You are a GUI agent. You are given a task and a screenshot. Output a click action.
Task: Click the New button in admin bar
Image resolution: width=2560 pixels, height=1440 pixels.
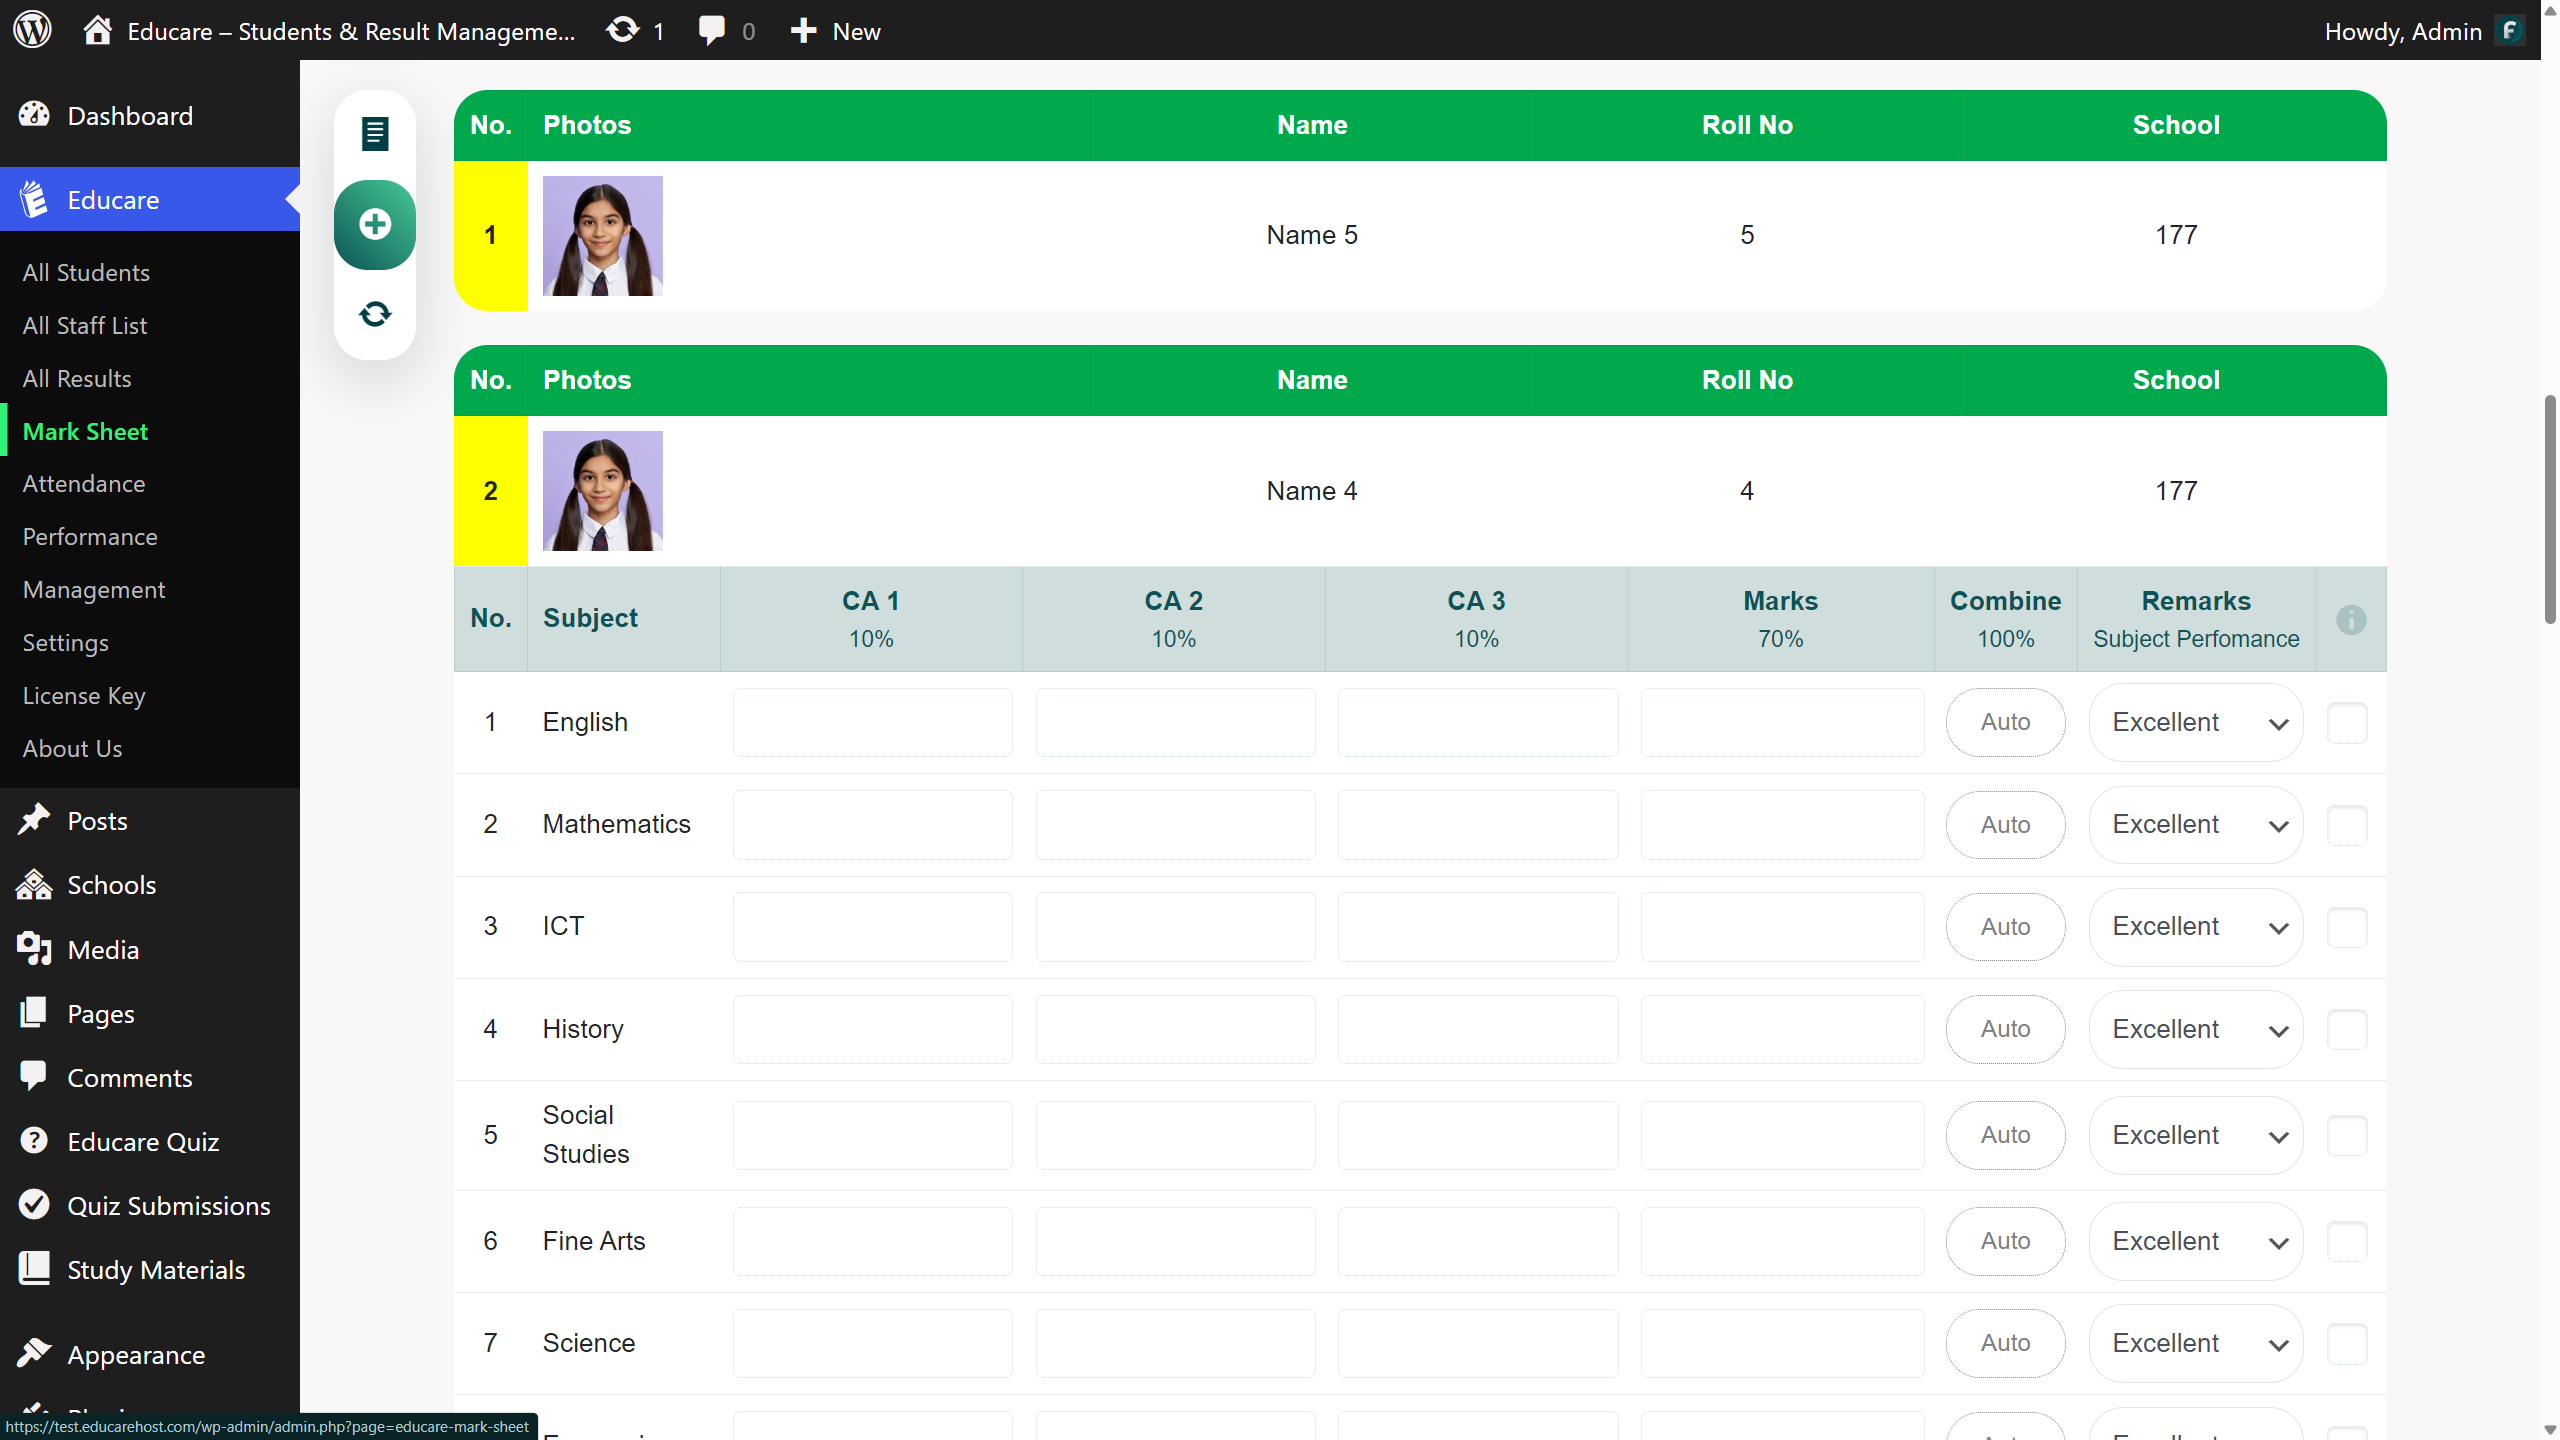click(836, 30)
